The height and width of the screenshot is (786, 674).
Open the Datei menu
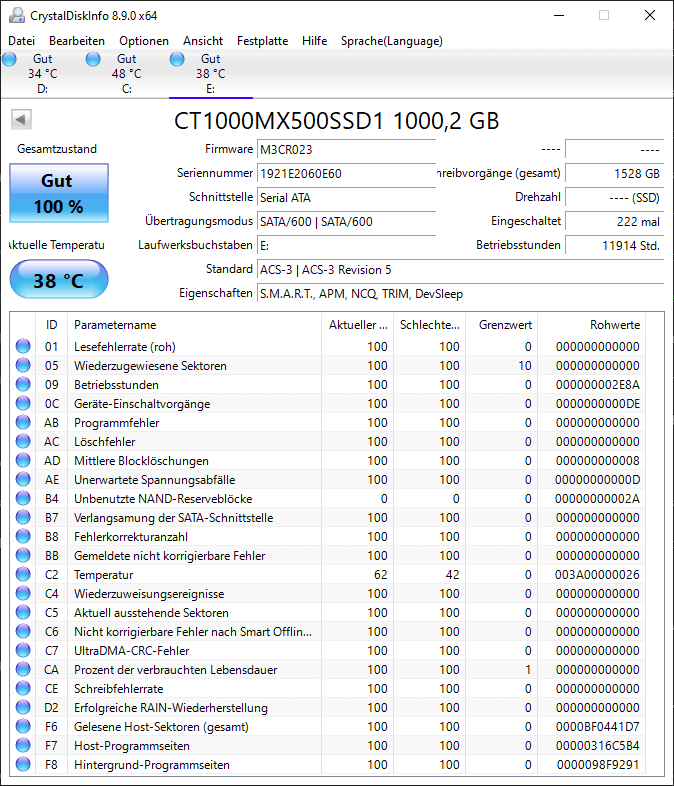[22, 41]
